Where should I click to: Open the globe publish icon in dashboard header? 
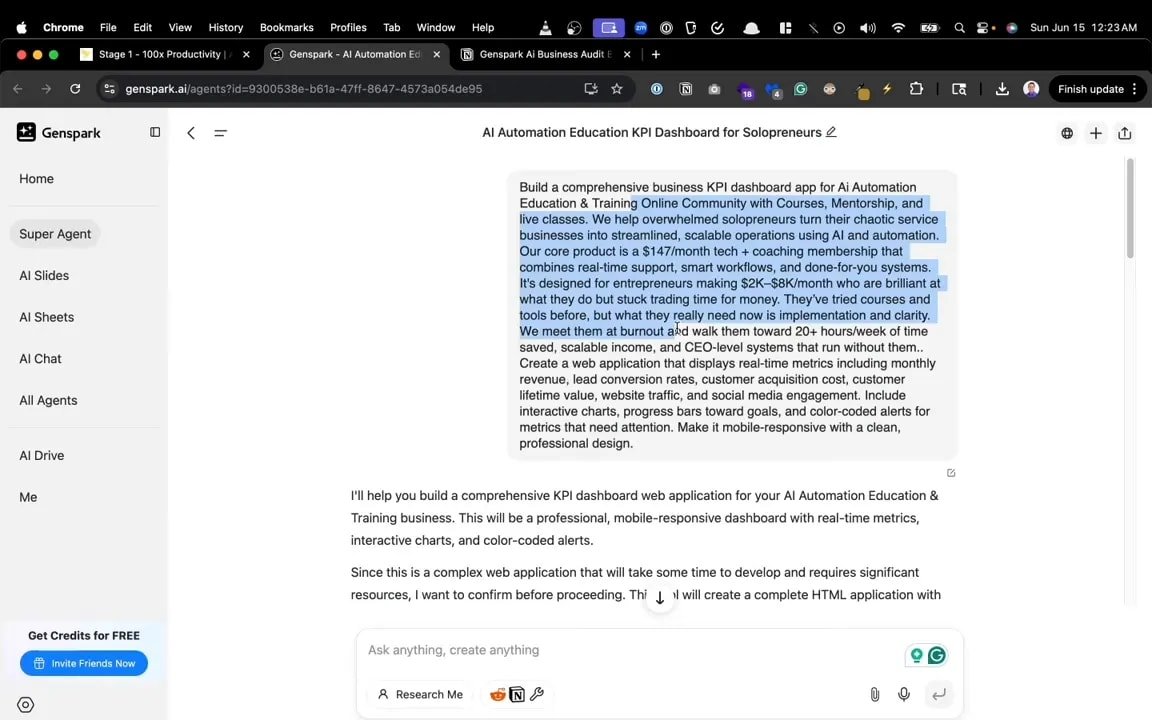pos(1066,132)
